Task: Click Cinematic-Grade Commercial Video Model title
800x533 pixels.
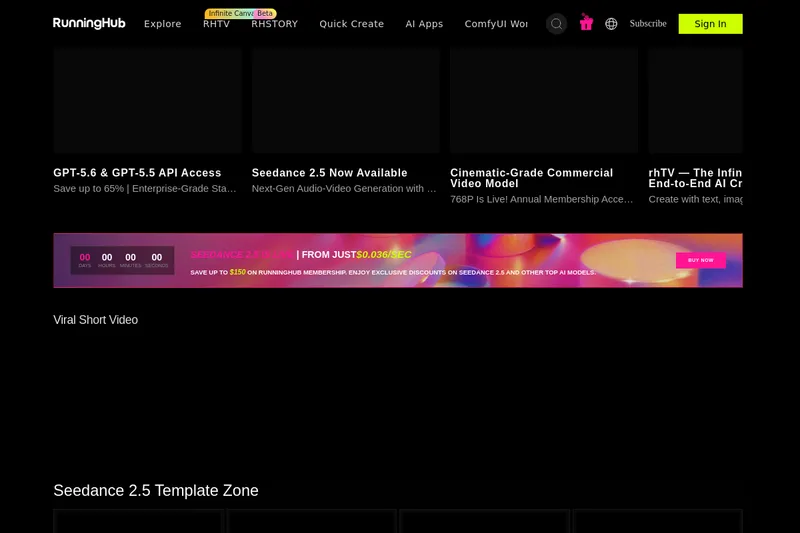Action: coord(532,178)
